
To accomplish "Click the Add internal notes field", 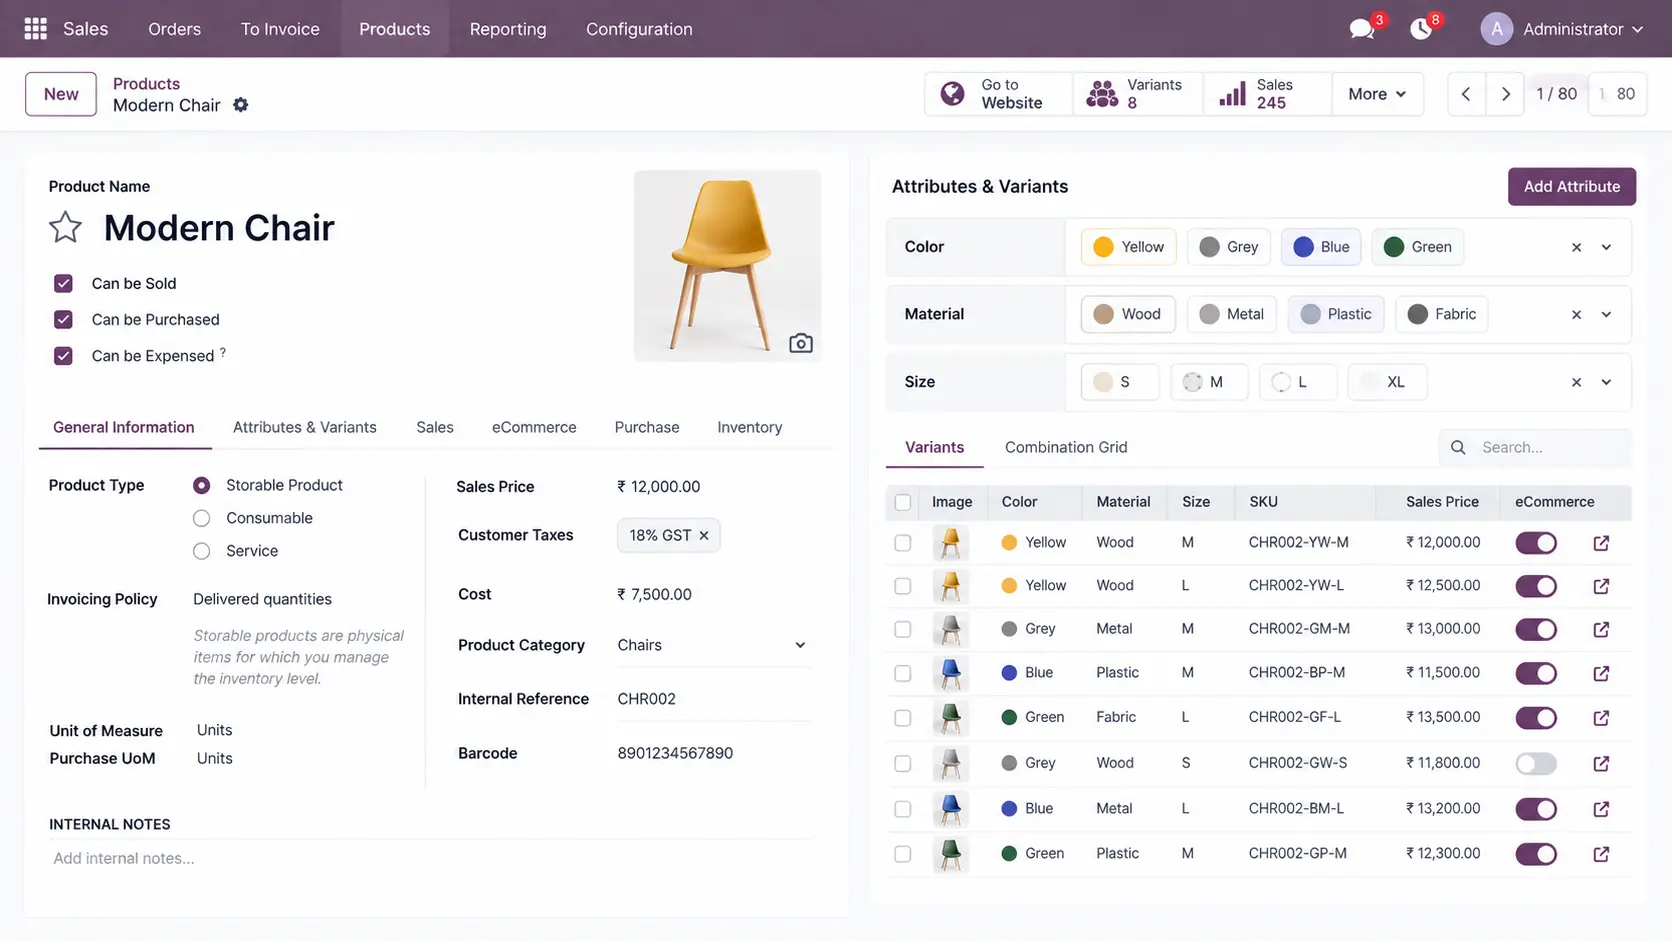I will point(432,858).
